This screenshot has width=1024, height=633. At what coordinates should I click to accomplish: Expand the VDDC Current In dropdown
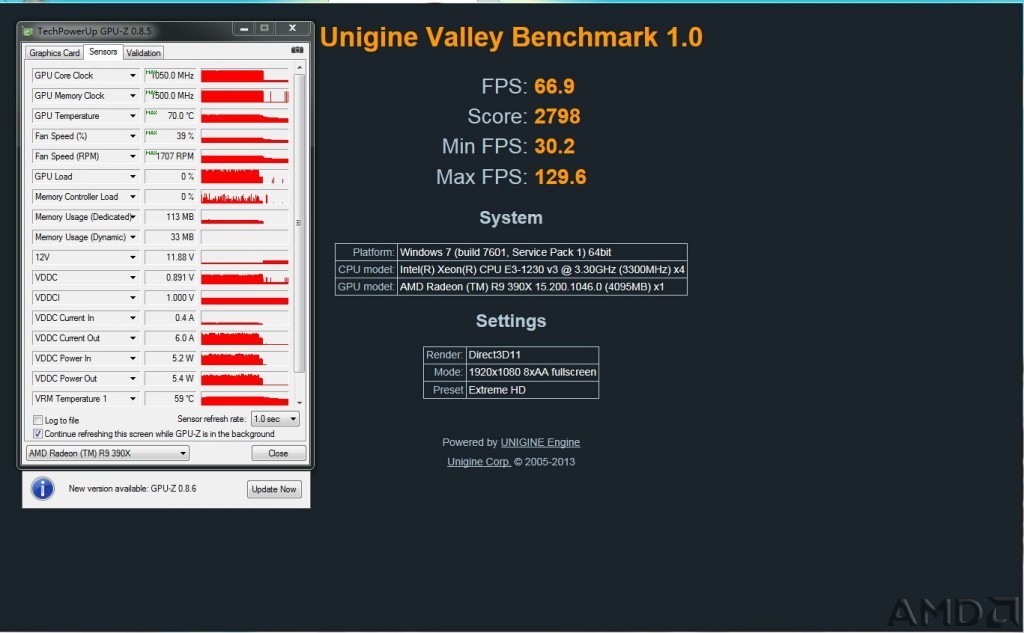133,318
